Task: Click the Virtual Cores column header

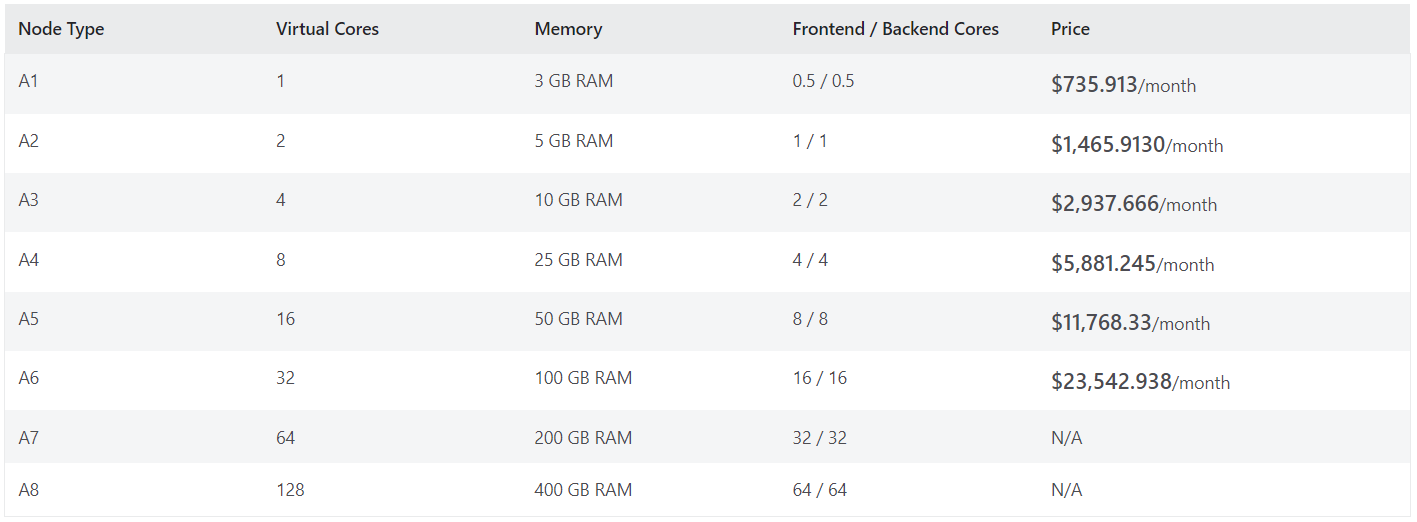Action: pos(327,29)
